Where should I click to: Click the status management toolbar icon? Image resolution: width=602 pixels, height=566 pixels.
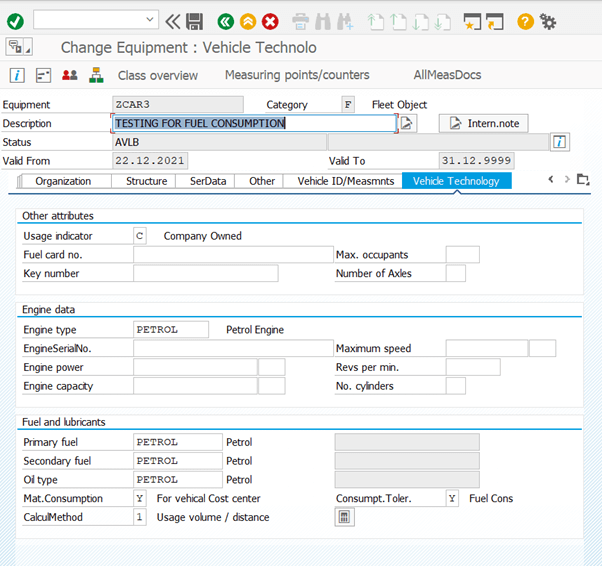tap(43, 75)
